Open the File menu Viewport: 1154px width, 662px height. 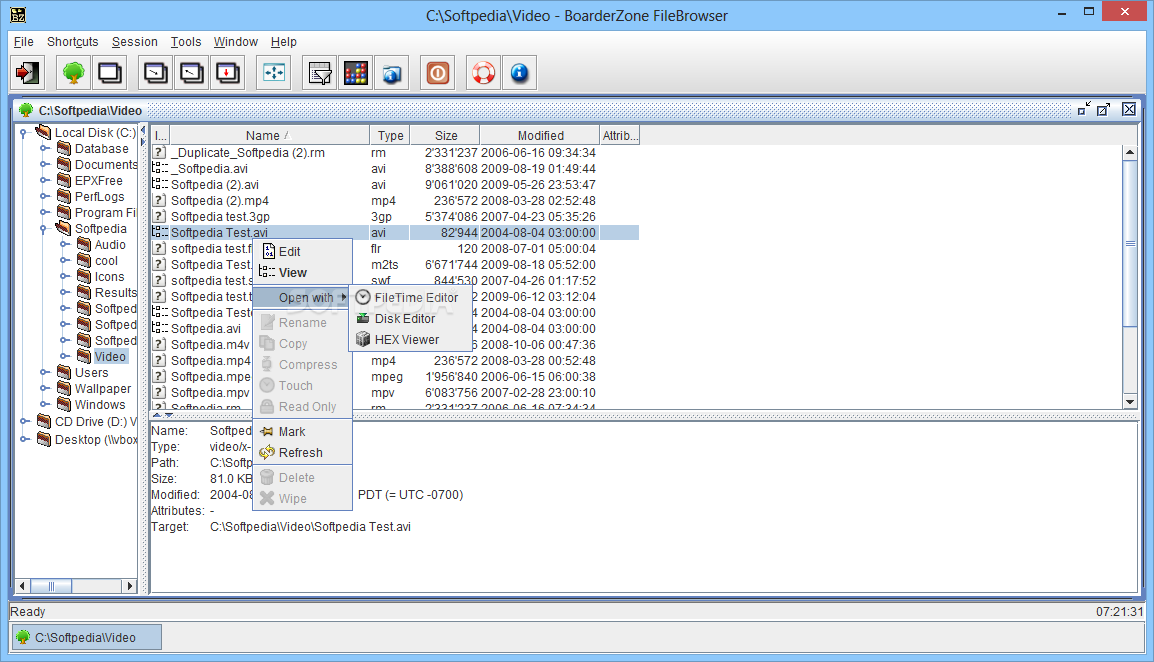24,42
